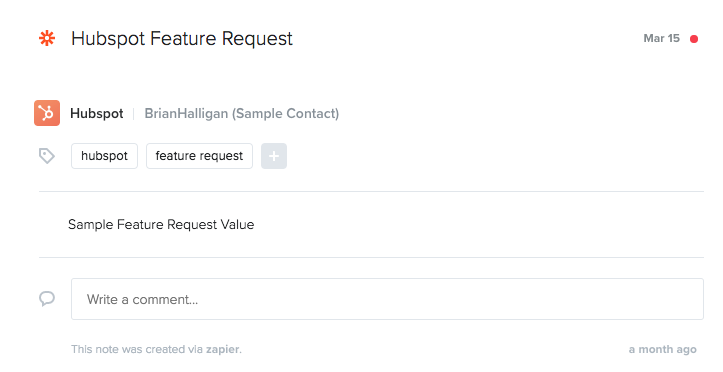The height and width of the screenshot is (372, 723).
Task: Focus the Write a comment field
Action: coord(387,299)
